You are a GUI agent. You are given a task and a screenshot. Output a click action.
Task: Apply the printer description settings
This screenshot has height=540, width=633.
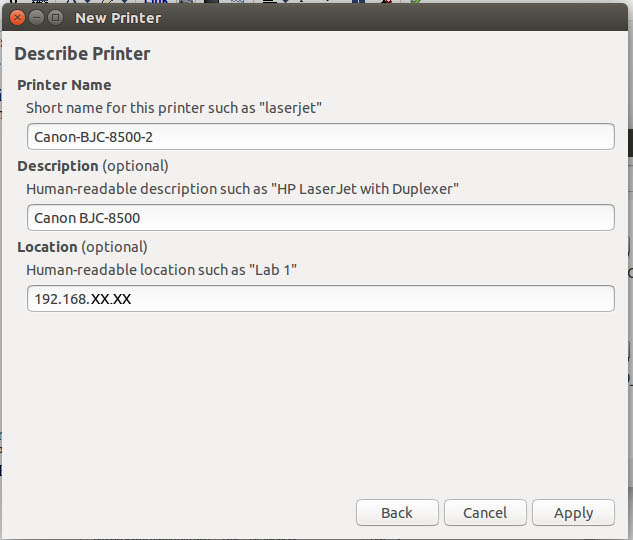coord(573,512)
